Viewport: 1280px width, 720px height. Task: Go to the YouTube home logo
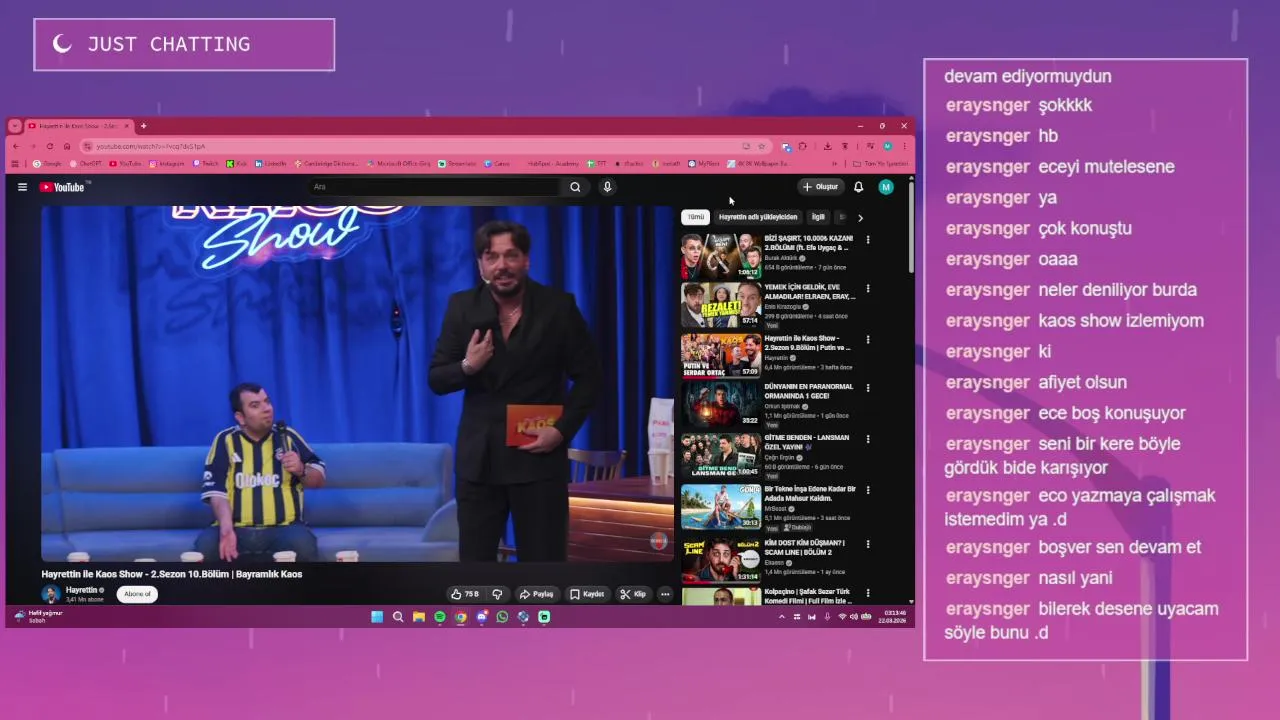tap(62, 187)
